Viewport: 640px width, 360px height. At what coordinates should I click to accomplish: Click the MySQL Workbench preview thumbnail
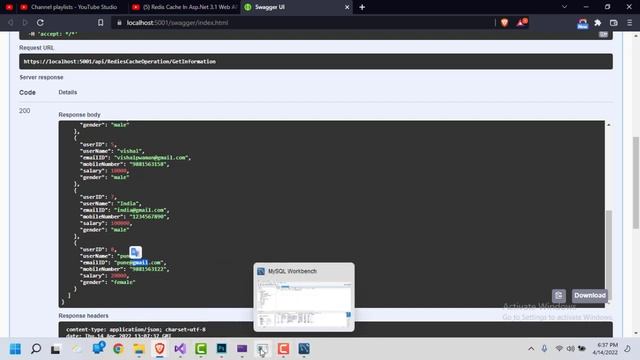pos(304,304)
